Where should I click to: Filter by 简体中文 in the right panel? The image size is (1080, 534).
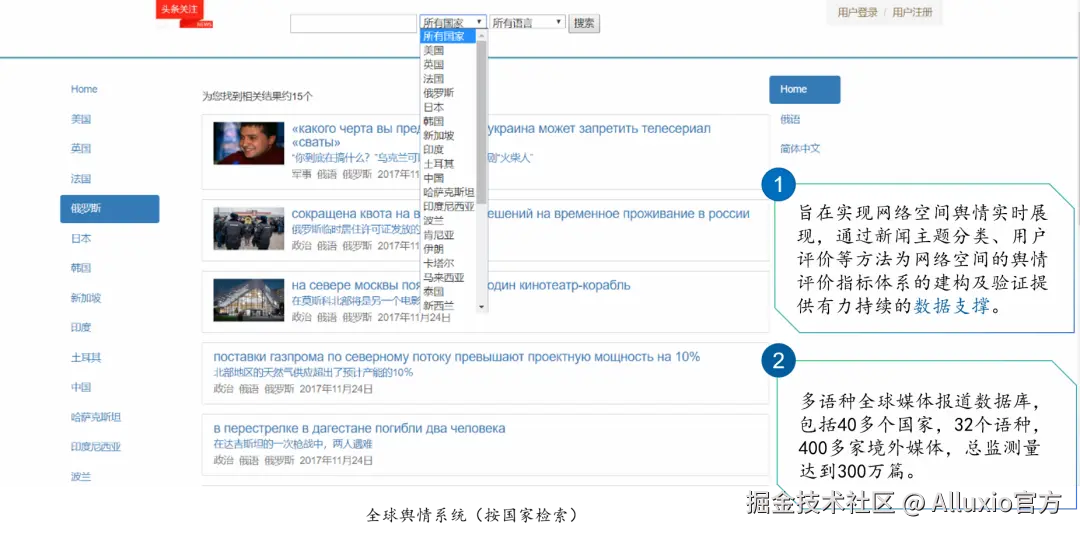[800, 148]
